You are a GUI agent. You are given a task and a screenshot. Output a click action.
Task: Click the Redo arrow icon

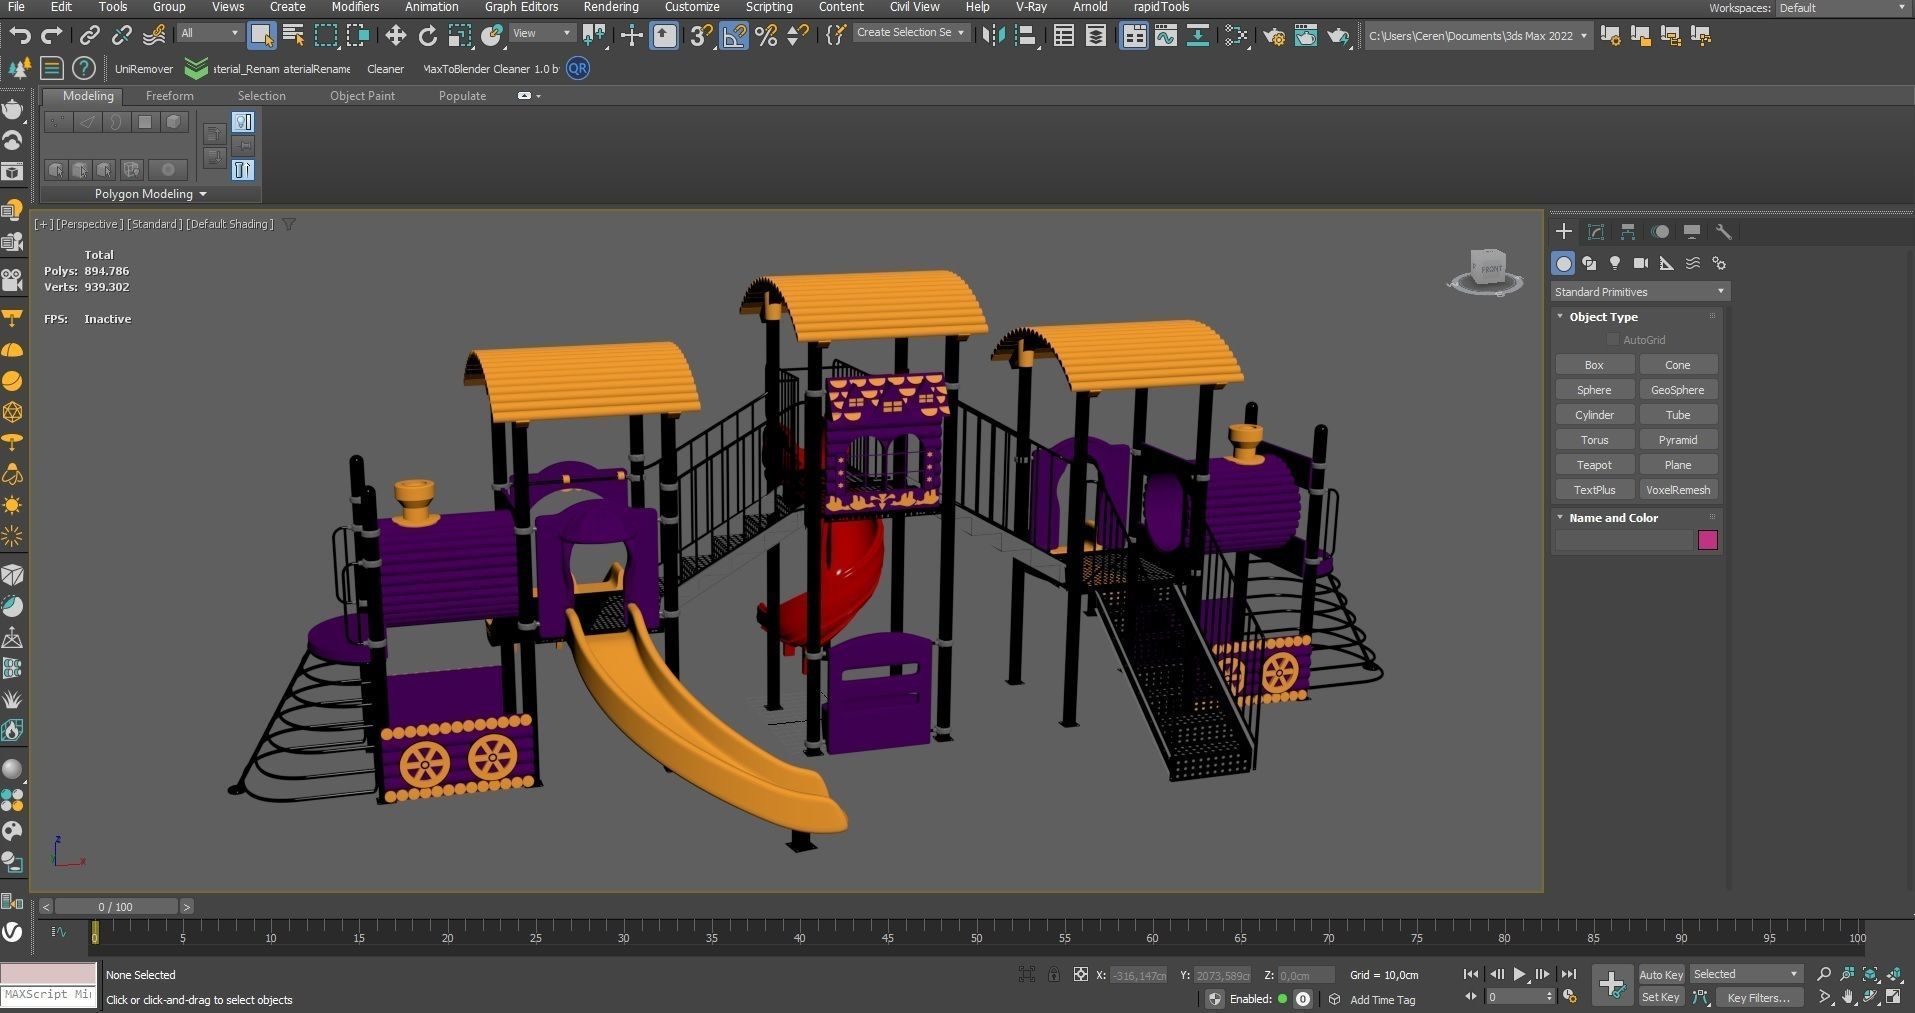52,36
